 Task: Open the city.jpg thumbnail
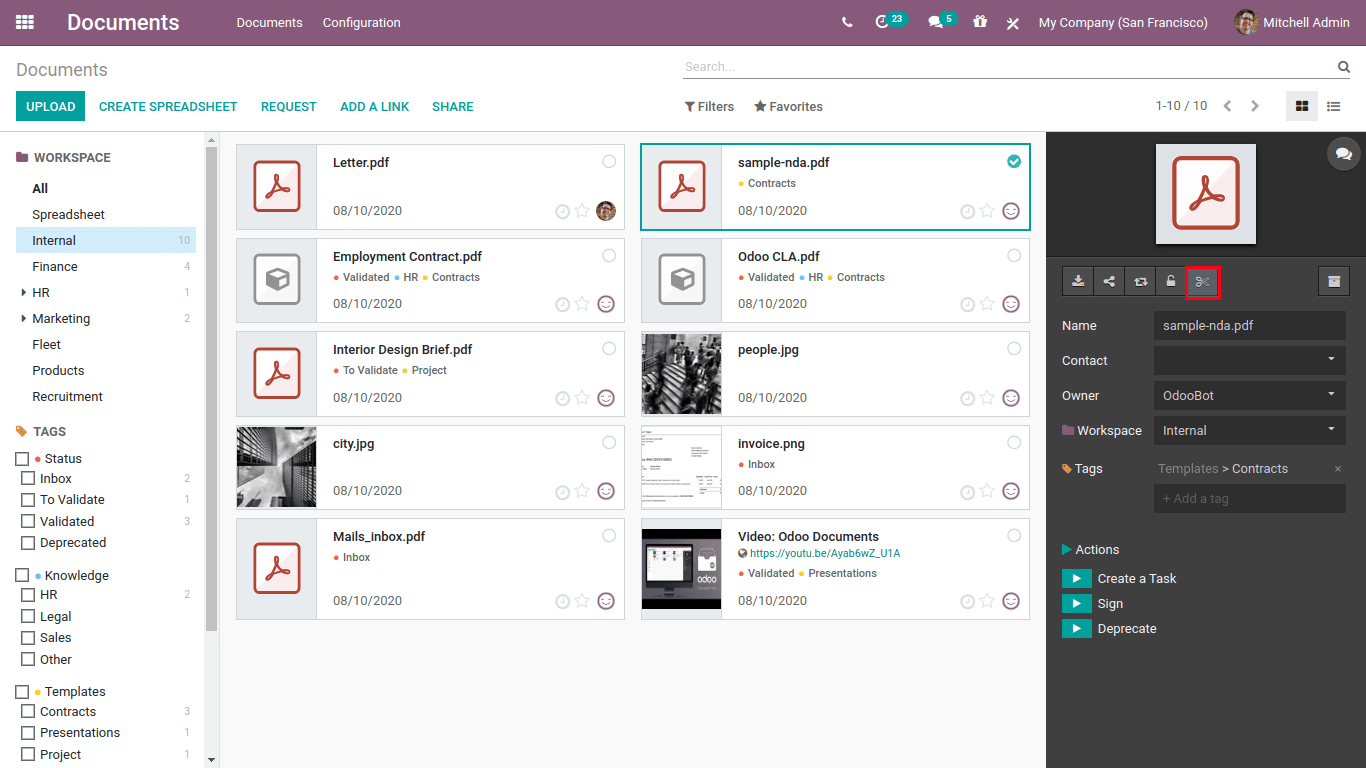point(277,467)
